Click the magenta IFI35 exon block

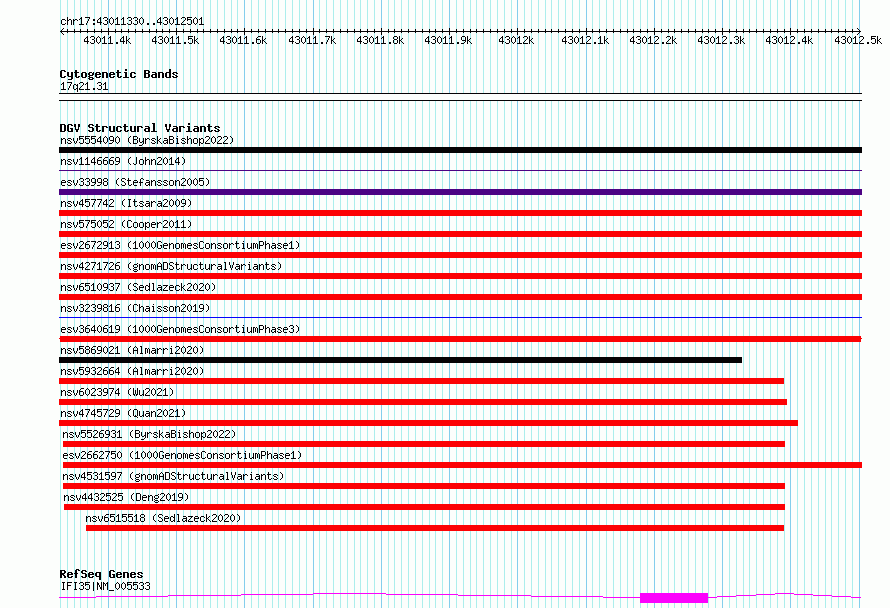(x=674, y=598)
